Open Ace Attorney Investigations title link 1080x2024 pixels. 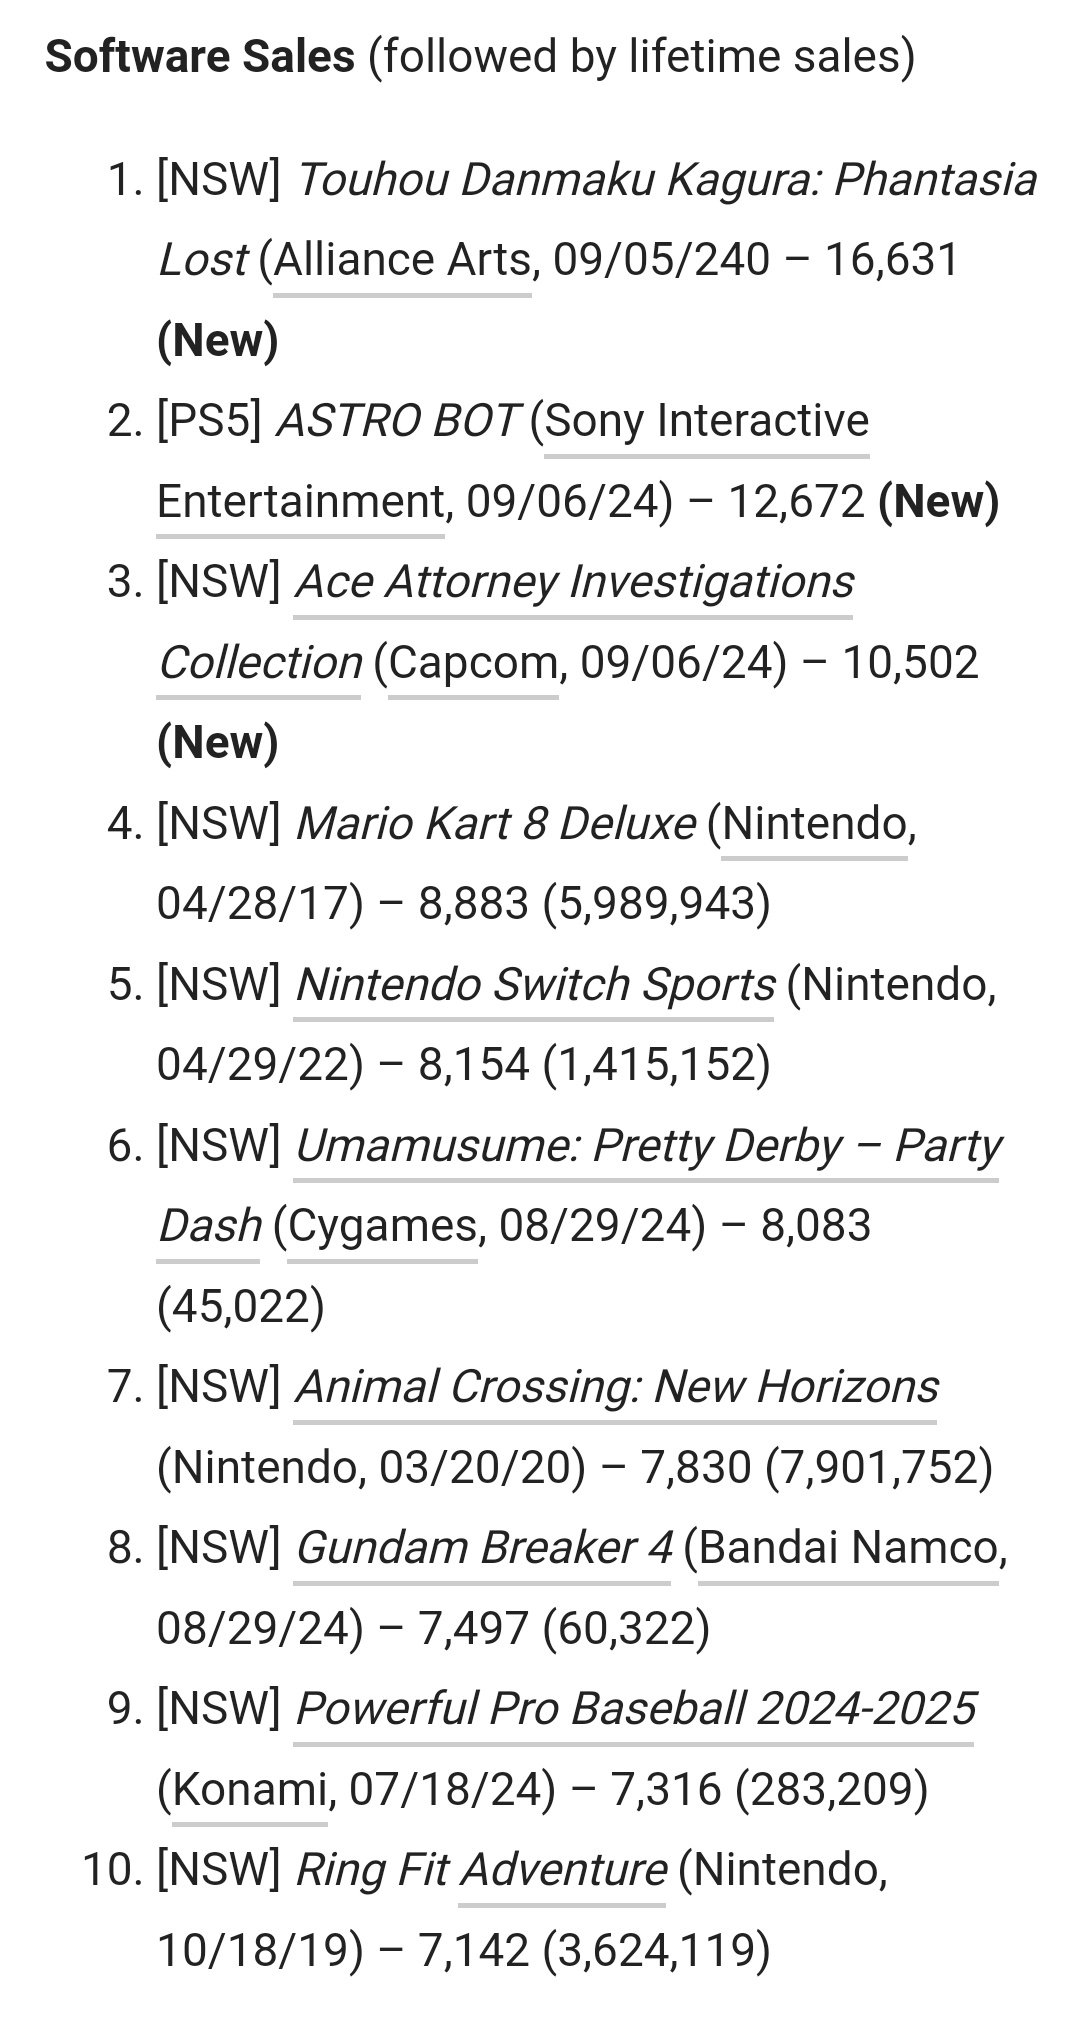tap(574, 582)
